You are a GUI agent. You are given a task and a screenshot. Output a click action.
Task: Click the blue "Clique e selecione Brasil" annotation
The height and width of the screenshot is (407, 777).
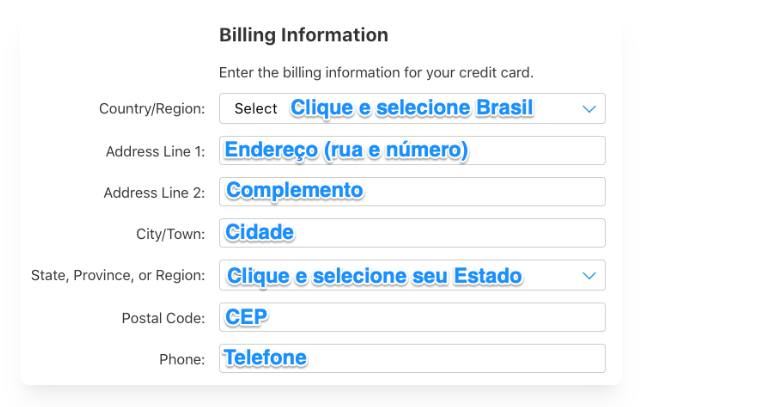tap(411, 107)
